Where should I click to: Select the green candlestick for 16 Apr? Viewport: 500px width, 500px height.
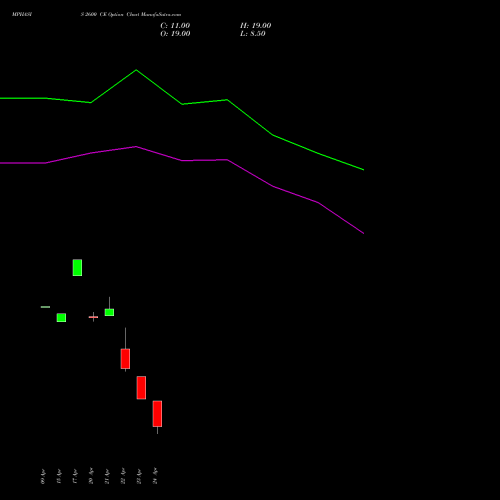pyautogui.click(x=61, y=318)
